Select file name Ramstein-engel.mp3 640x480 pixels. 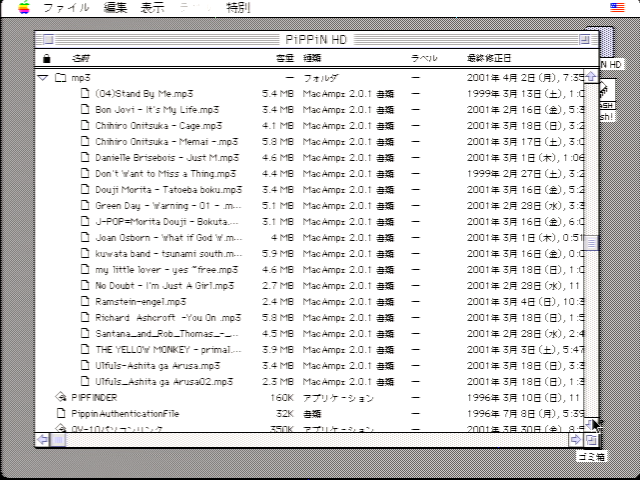coord(141,302)
